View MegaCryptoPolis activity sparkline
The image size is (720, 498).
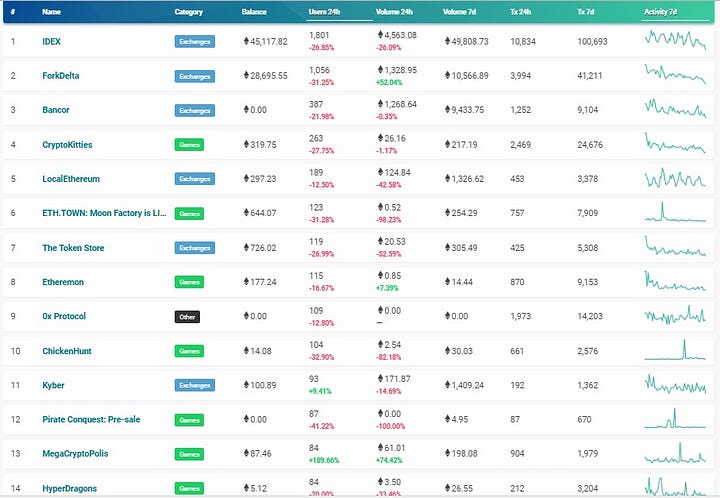coord(675,453)
